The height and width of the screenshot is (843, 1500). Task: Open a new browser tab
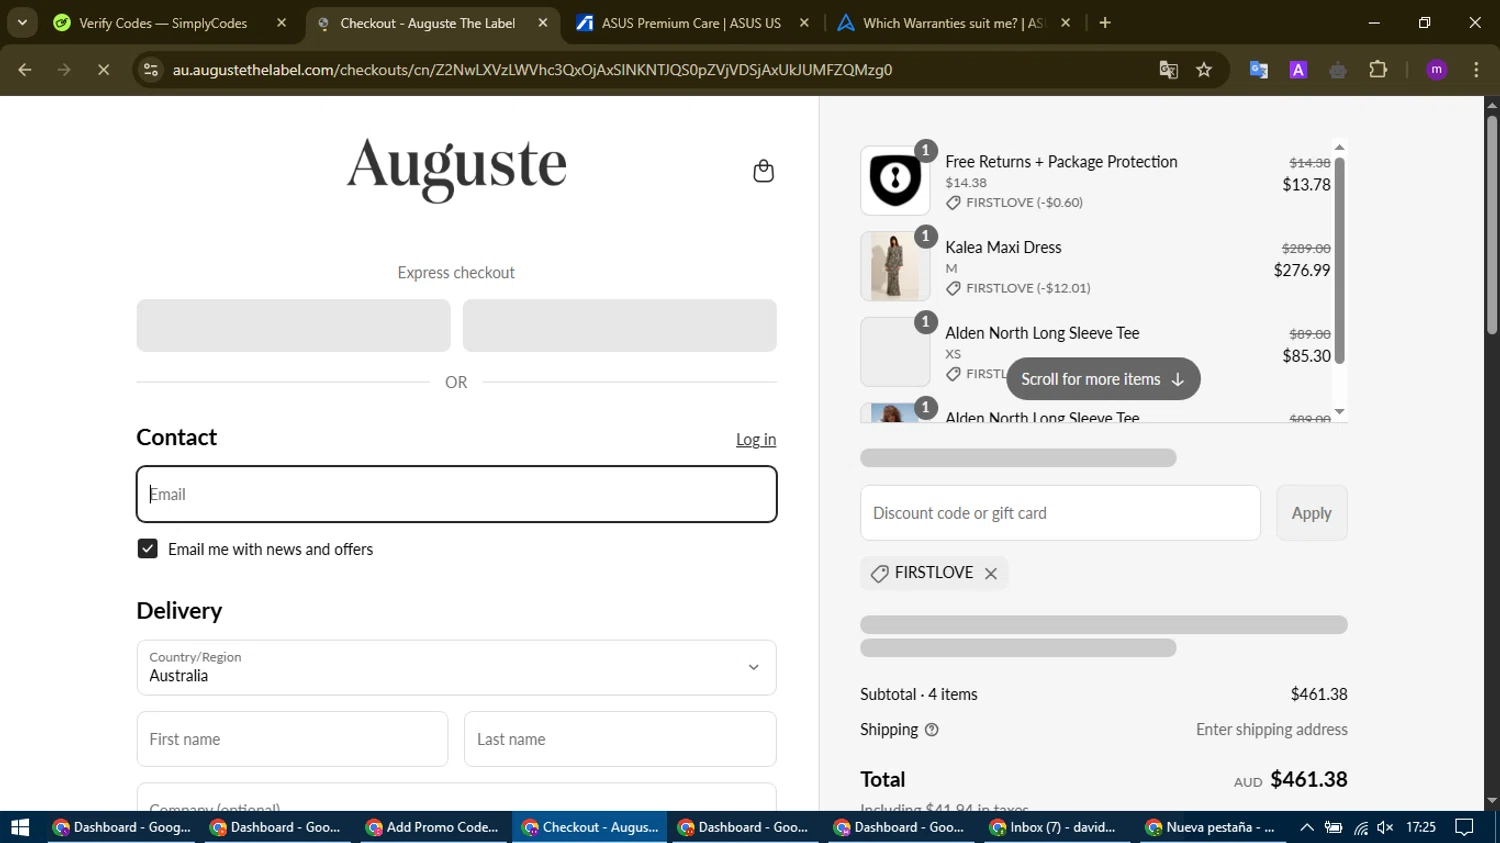pos(1105,23)
